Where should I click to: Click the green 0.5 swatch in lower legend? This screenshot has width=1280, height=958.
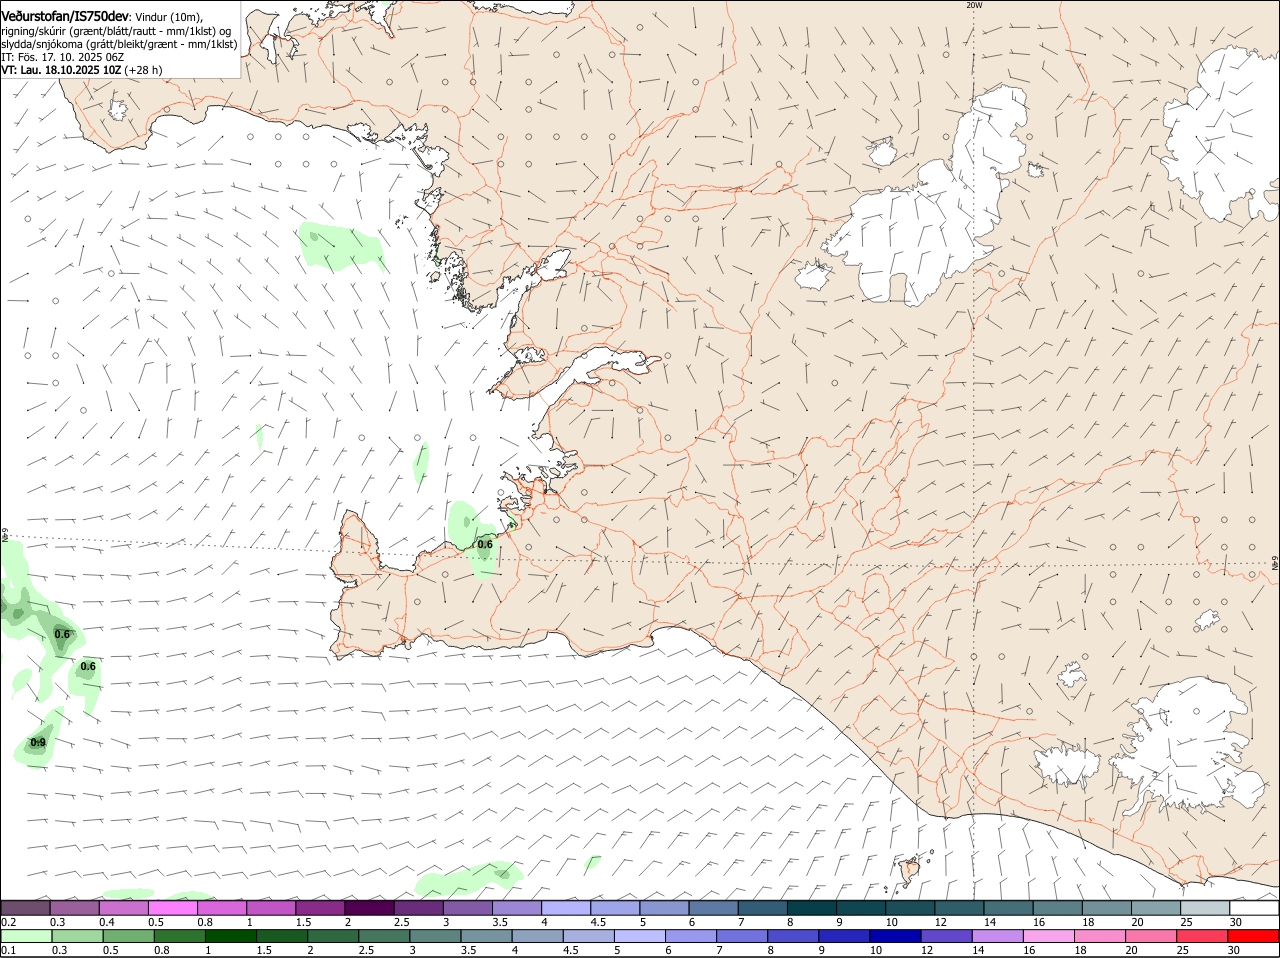pos(128,936)
